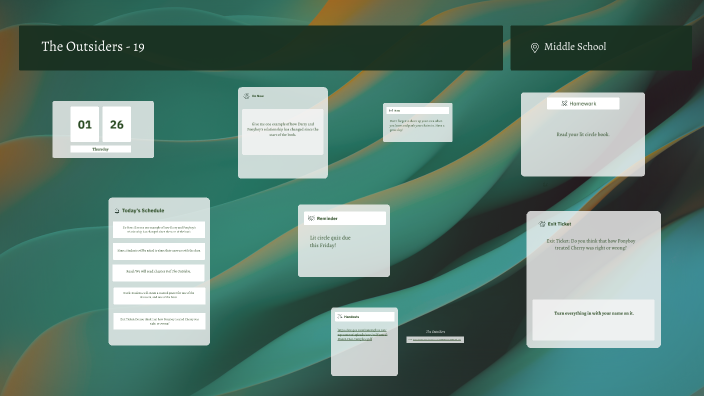Click 'Read your lit circle book.' text
The image size is (704, 396).
583,134
